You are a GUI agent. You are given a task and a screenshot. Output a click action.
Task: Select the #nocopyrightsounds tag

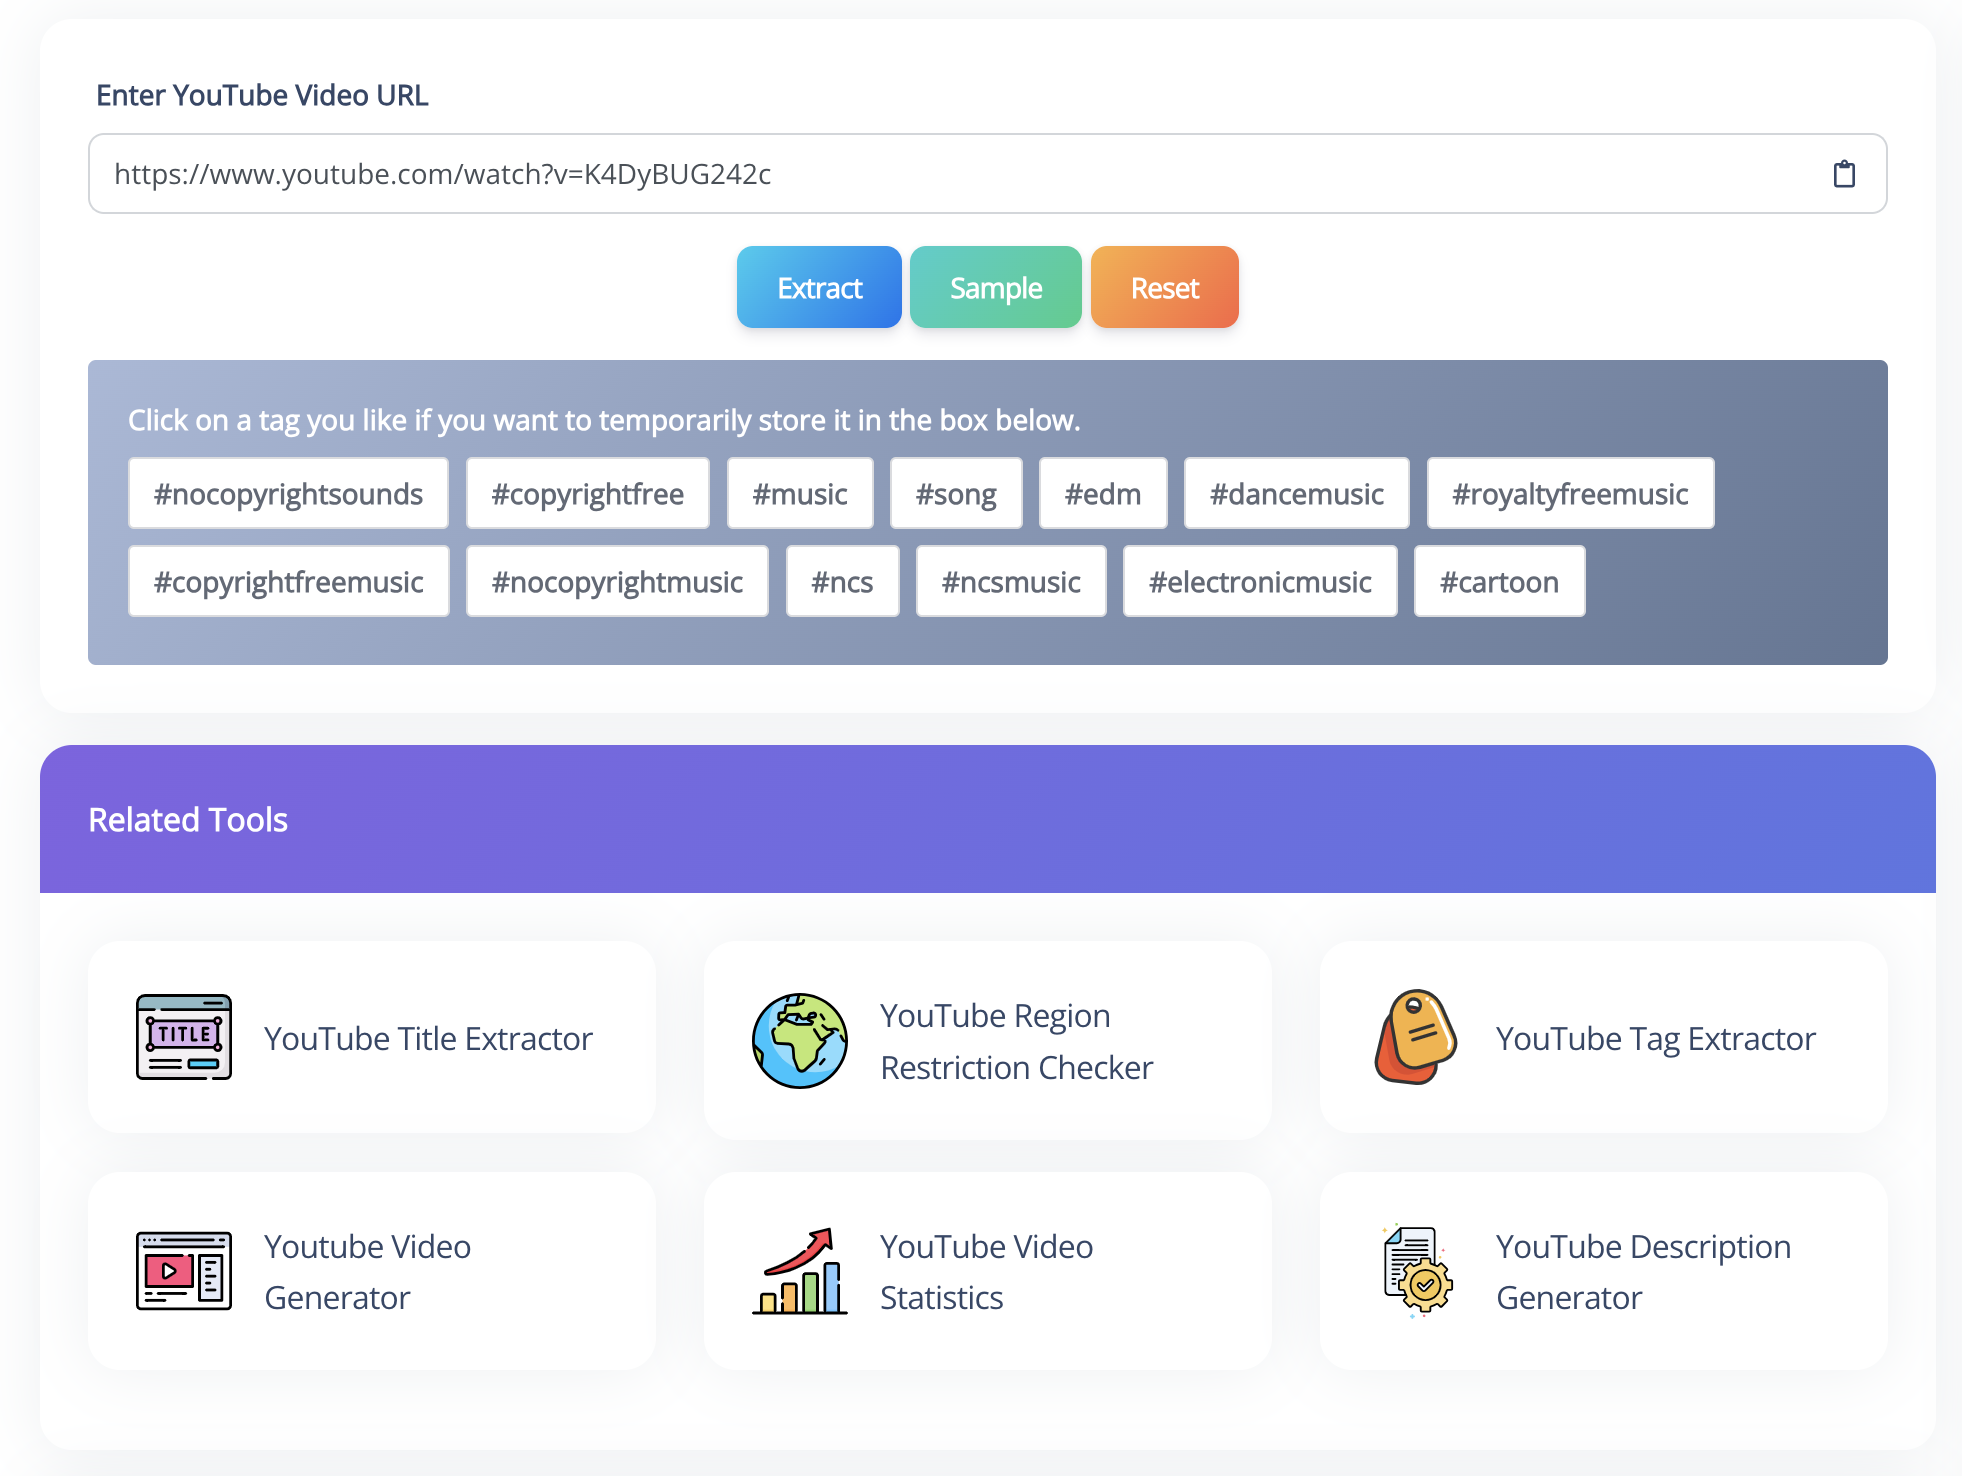click(288, 492)
